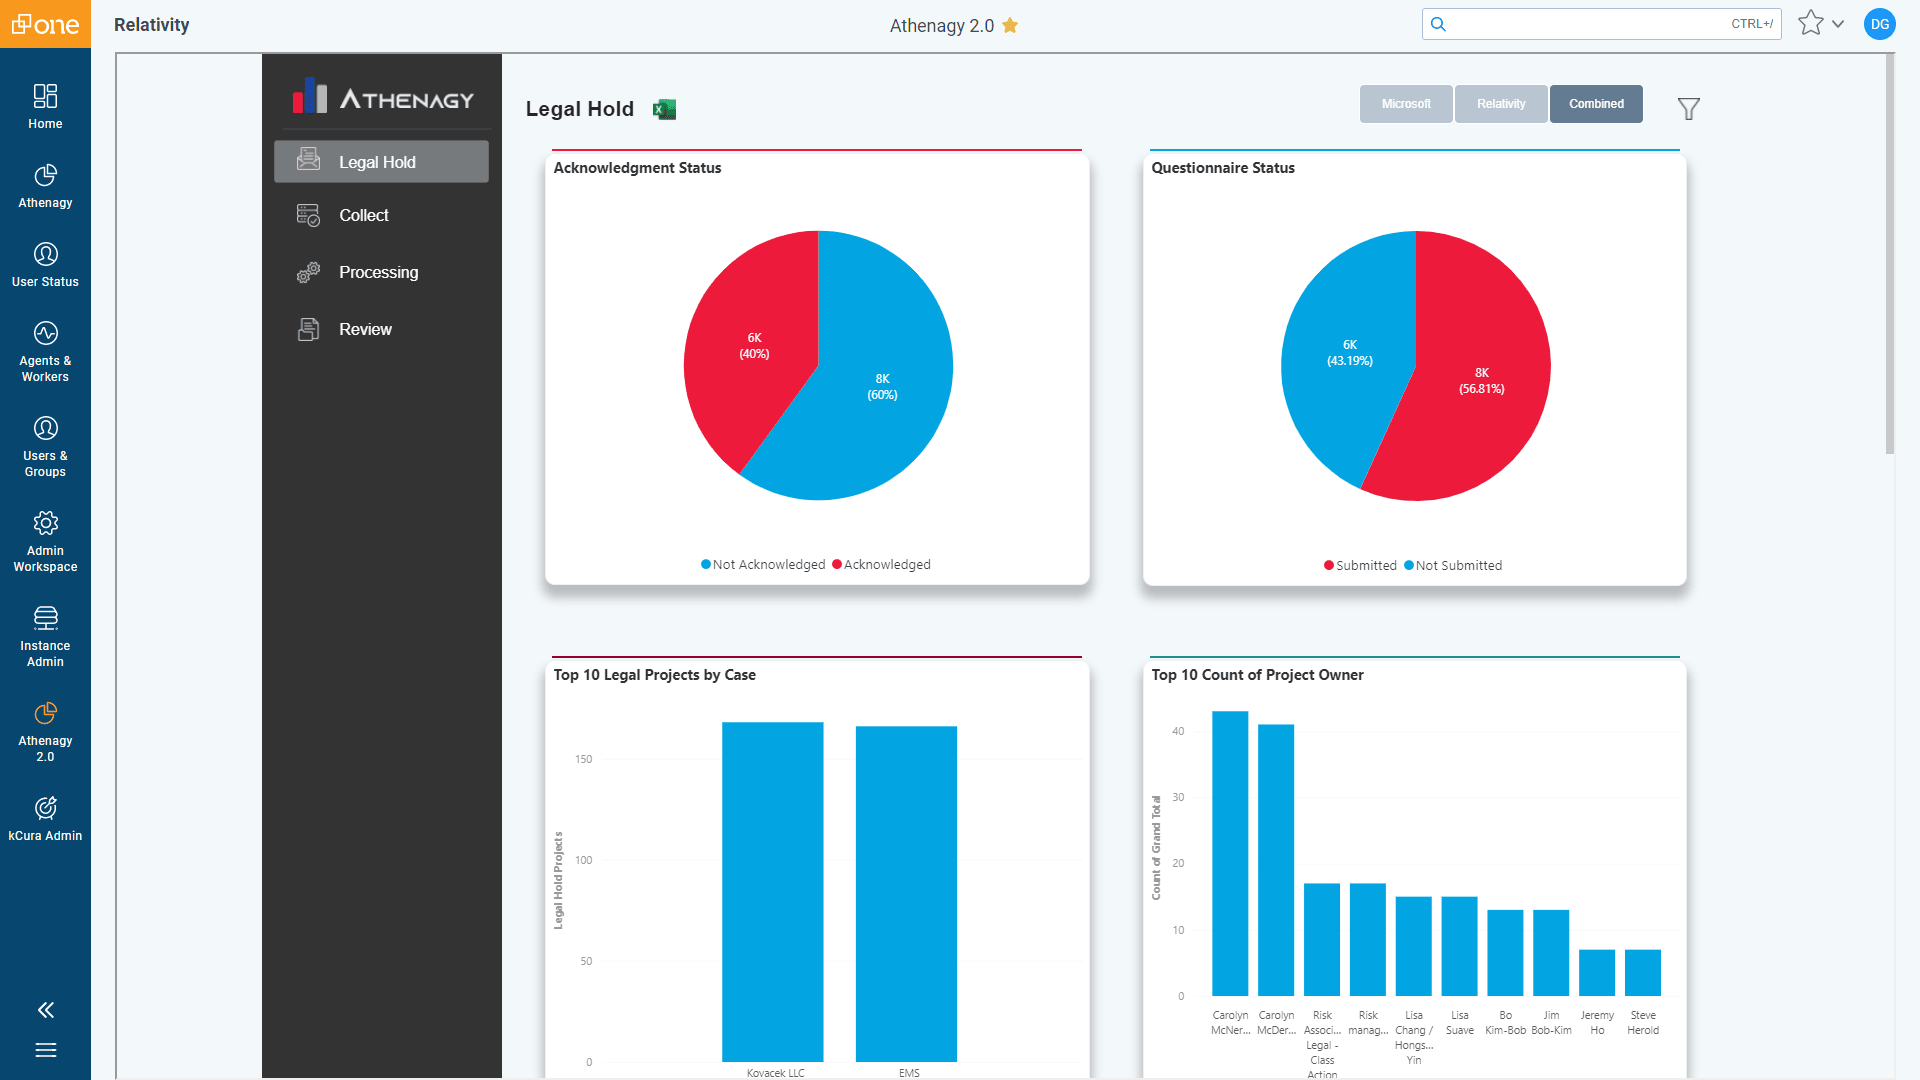
Task: Toggle gold star next to Athenagy 2.0
Action: pyautogui.click(x=1010, y=25)
